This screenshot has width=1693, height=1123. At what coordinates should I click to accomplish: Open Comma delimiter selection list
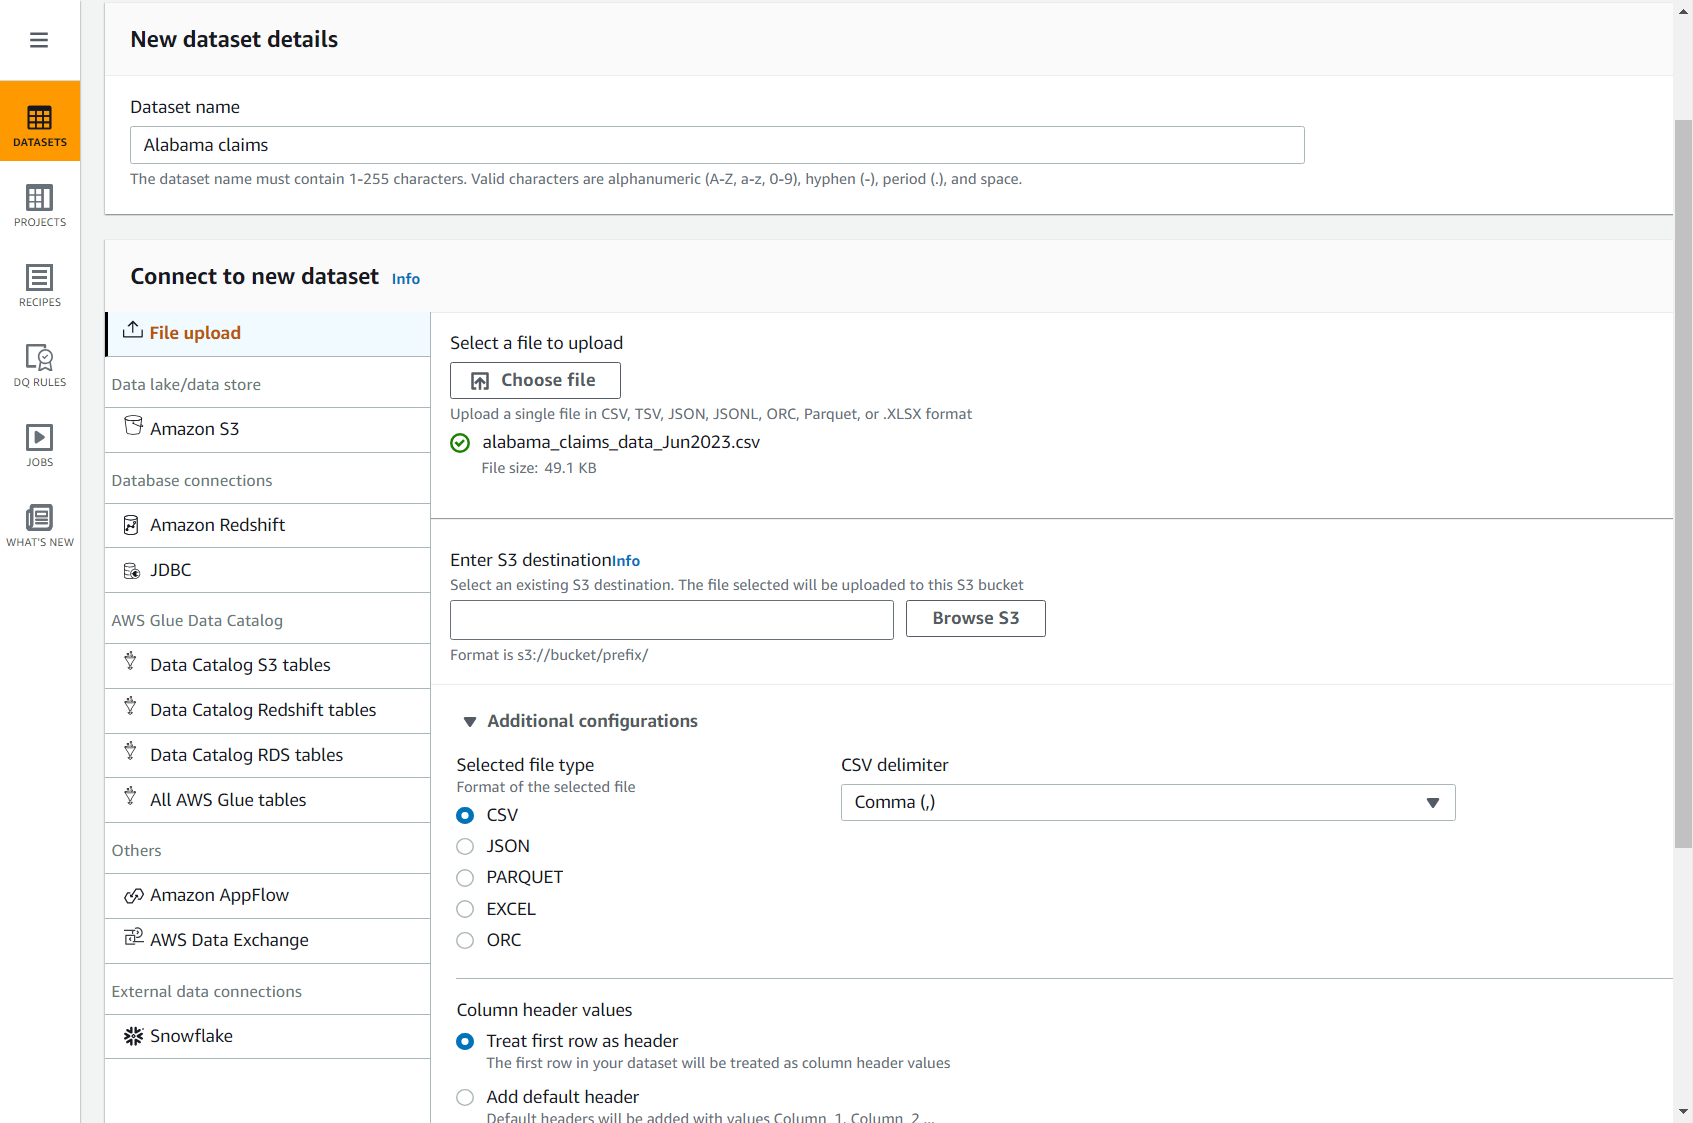pos(1147,802)
